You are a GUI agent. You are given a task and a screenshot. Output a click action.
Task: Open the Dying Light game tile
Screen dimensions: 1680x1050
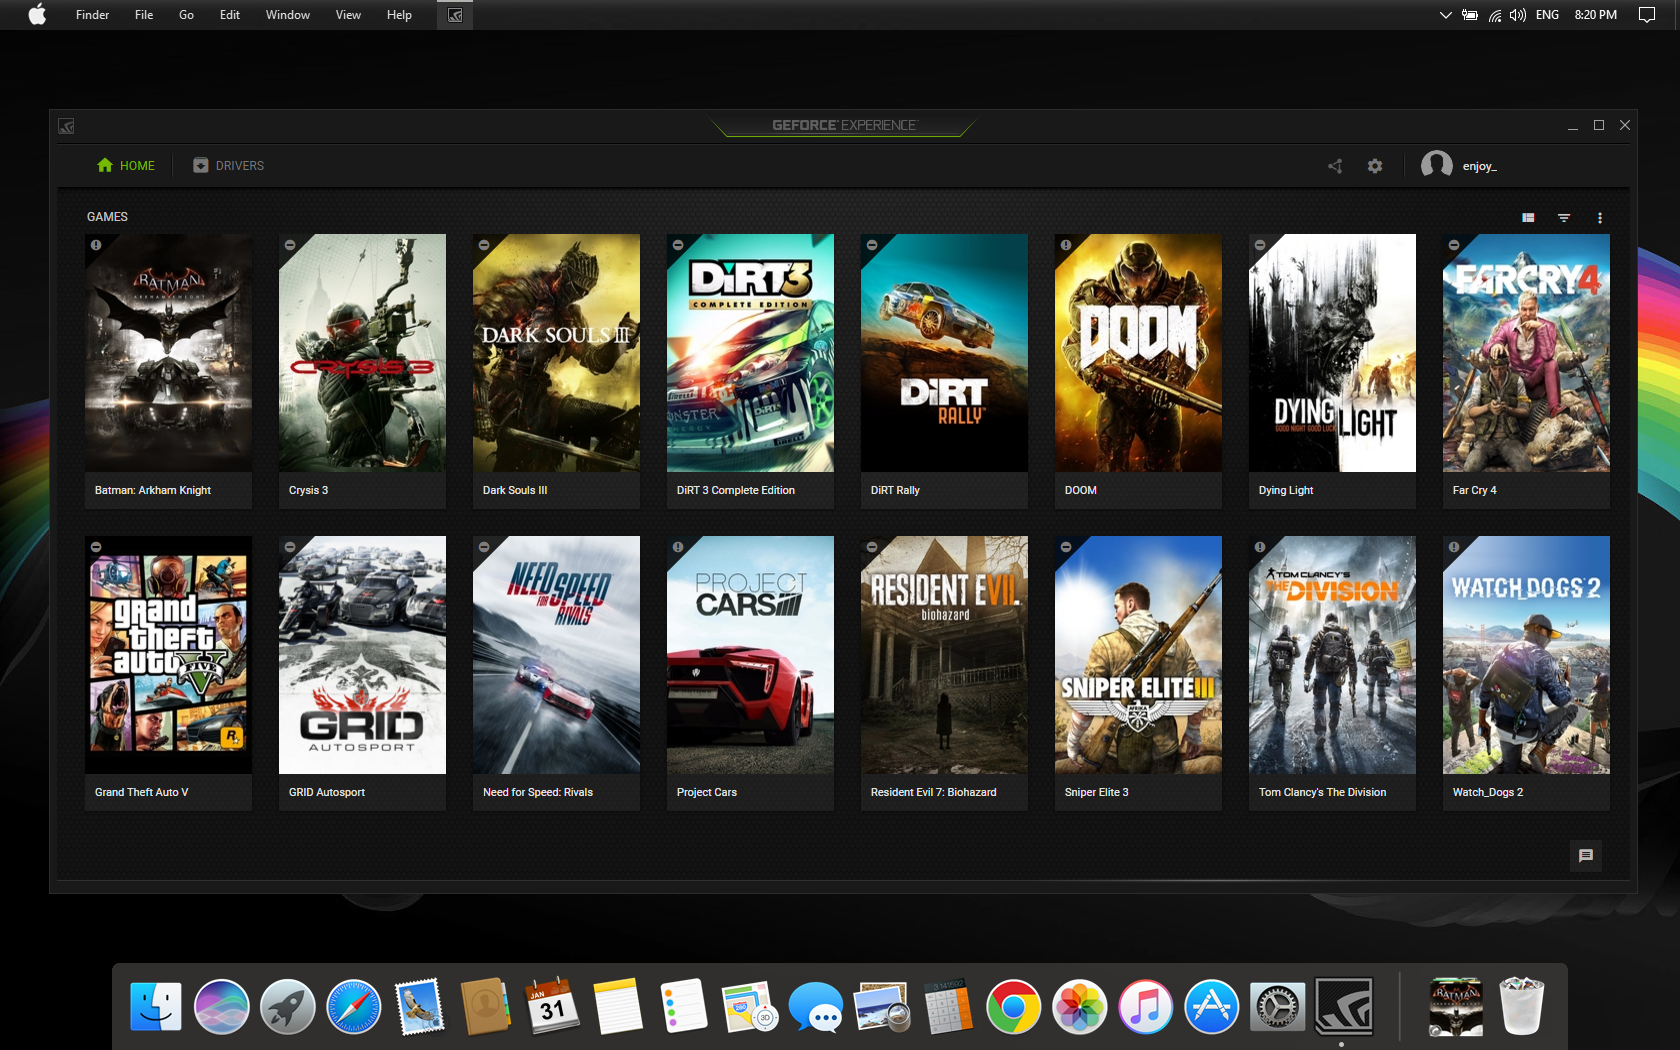point(1332,372)
